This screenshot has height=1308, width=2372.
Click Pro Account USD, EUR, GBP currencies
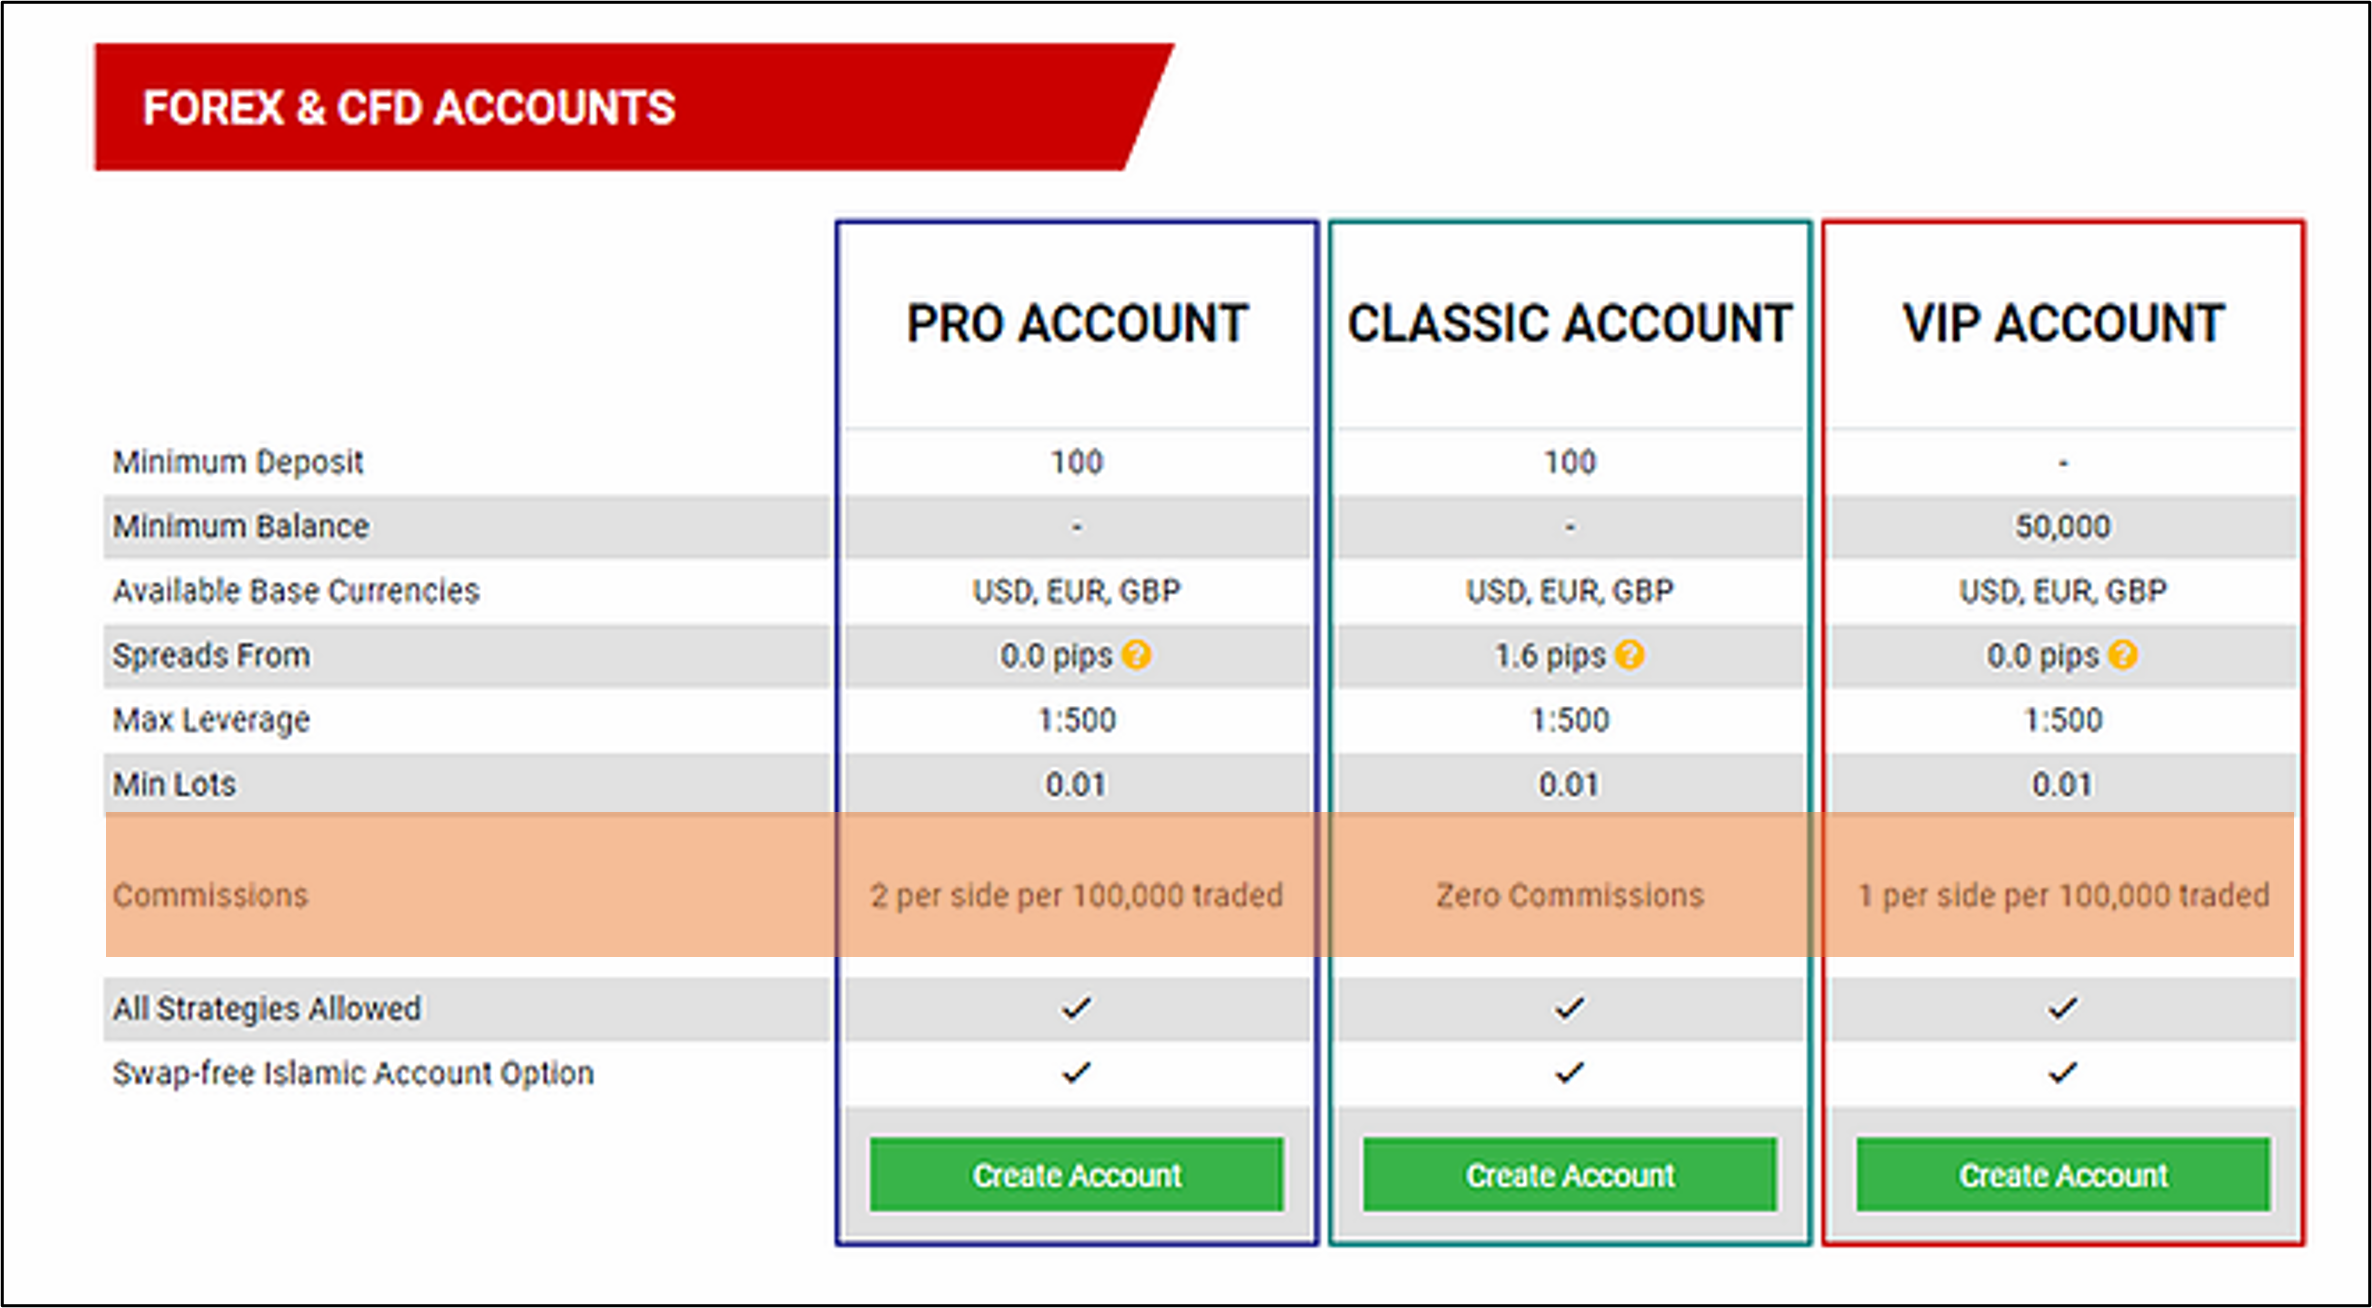coord(1077,591)
